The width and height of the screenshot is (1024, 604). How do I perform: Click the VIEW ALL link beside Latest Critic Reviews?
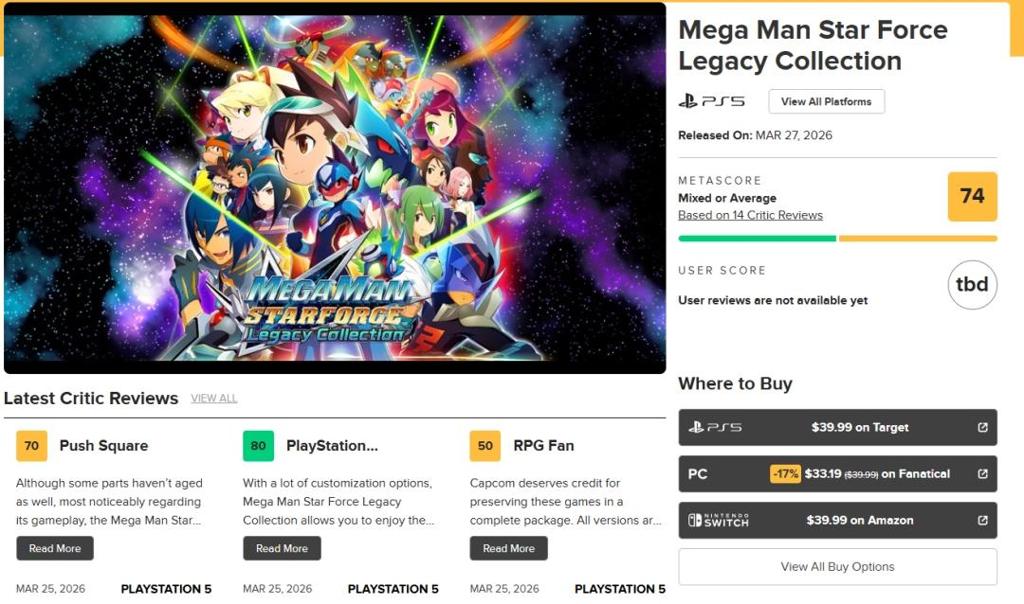click(213, 398)
